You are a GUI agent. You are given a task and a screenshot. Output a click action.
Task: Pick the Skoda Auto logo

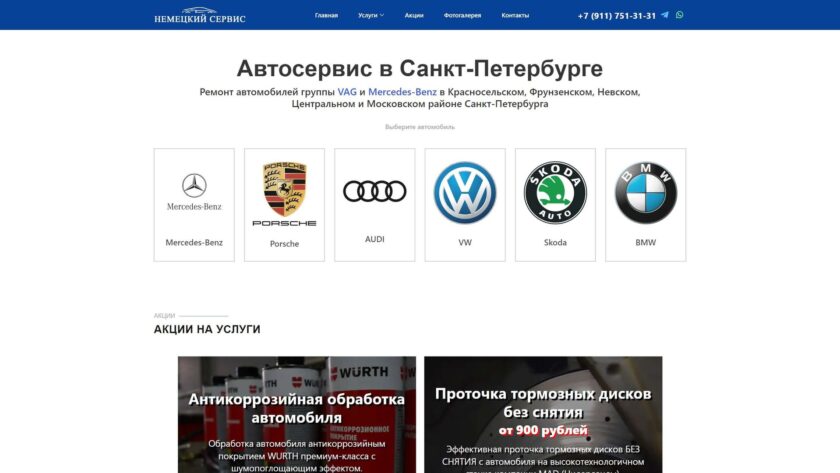coord(555,193)
